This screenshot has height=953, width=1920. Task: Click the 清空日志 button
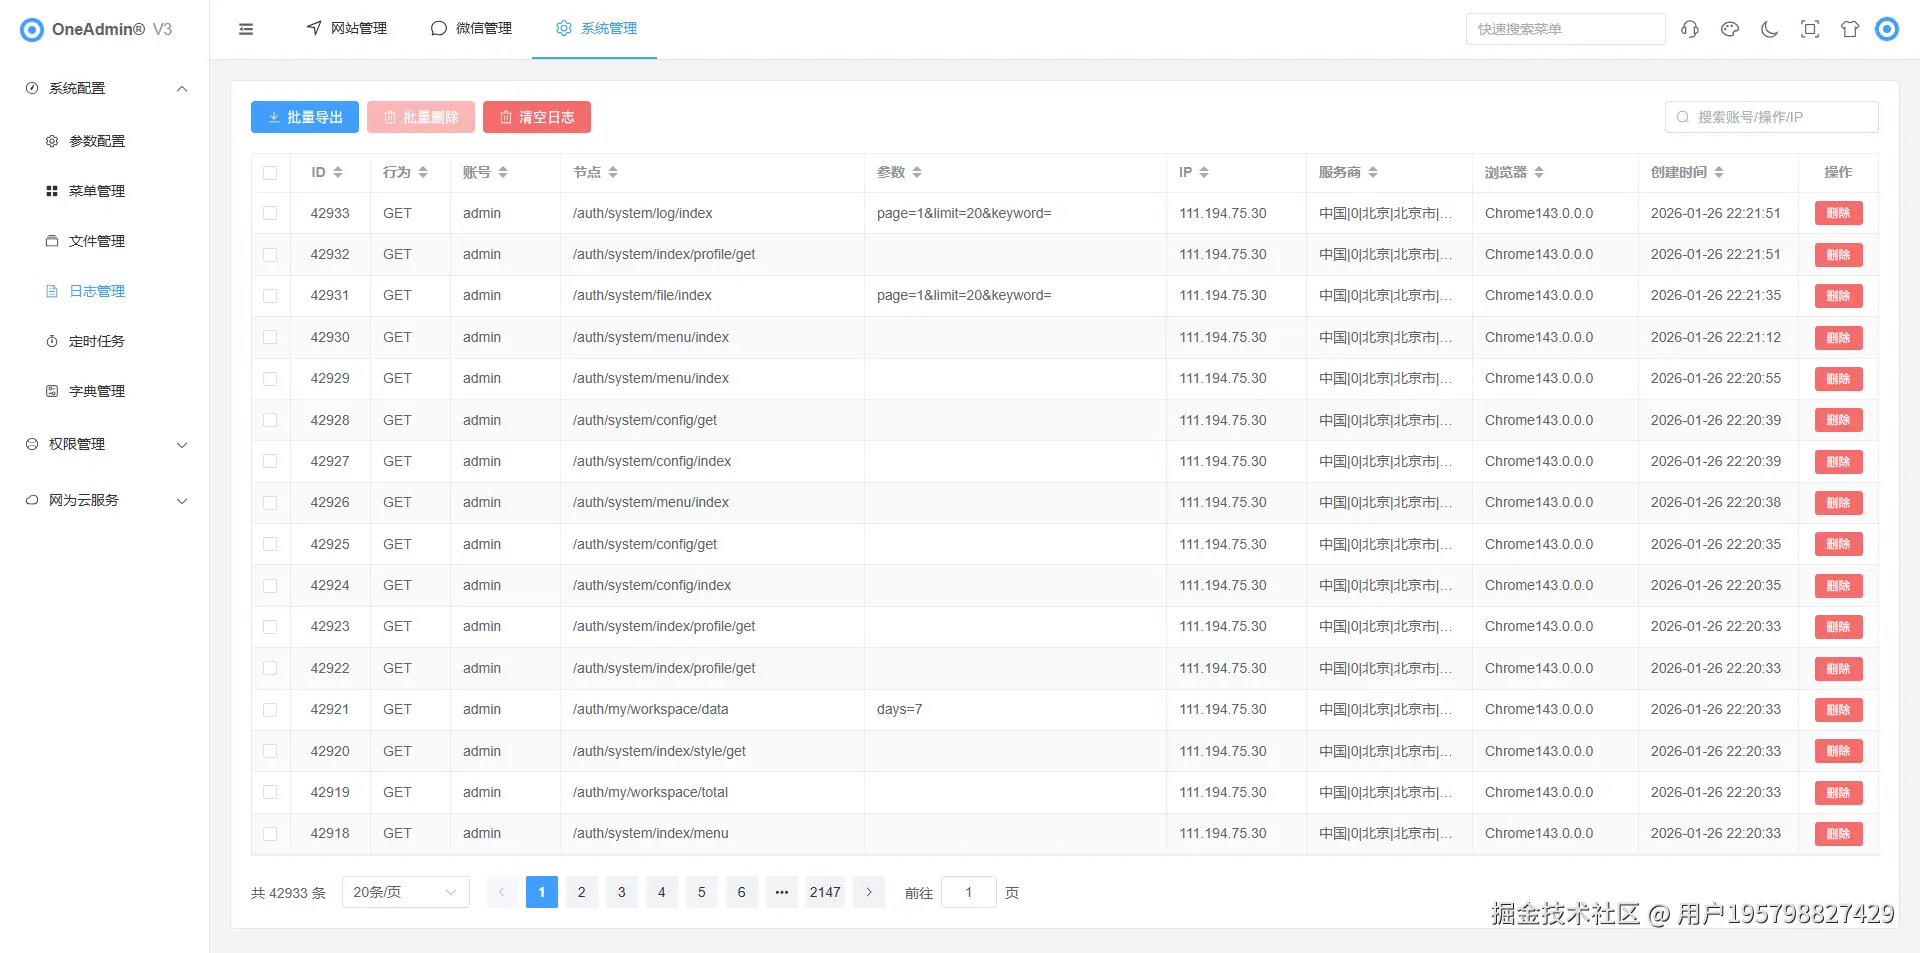[537, 117]
